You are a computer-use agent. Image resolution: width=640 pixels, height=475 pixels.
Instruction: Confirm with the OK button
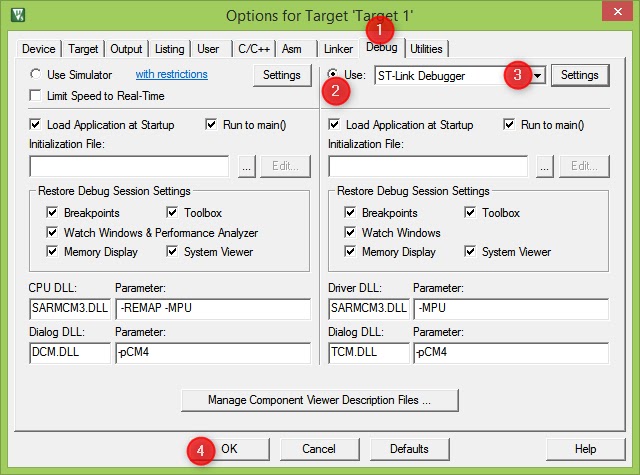[229, 449]
